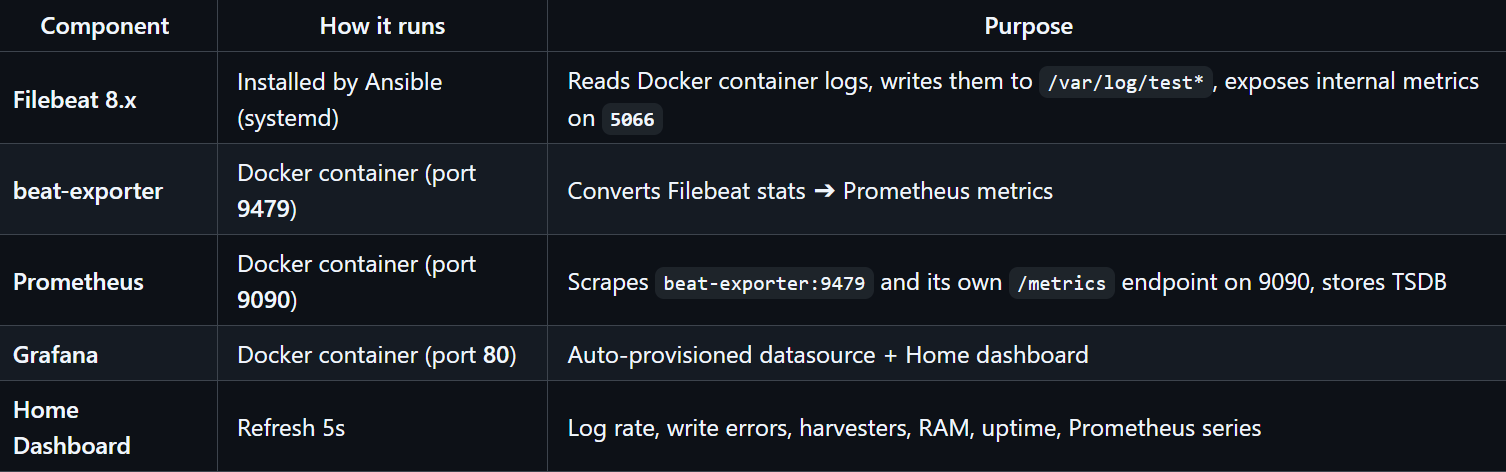Click the Docker container port 9090 cell
The image size is (1506, 472).
(x=356, y=282)
